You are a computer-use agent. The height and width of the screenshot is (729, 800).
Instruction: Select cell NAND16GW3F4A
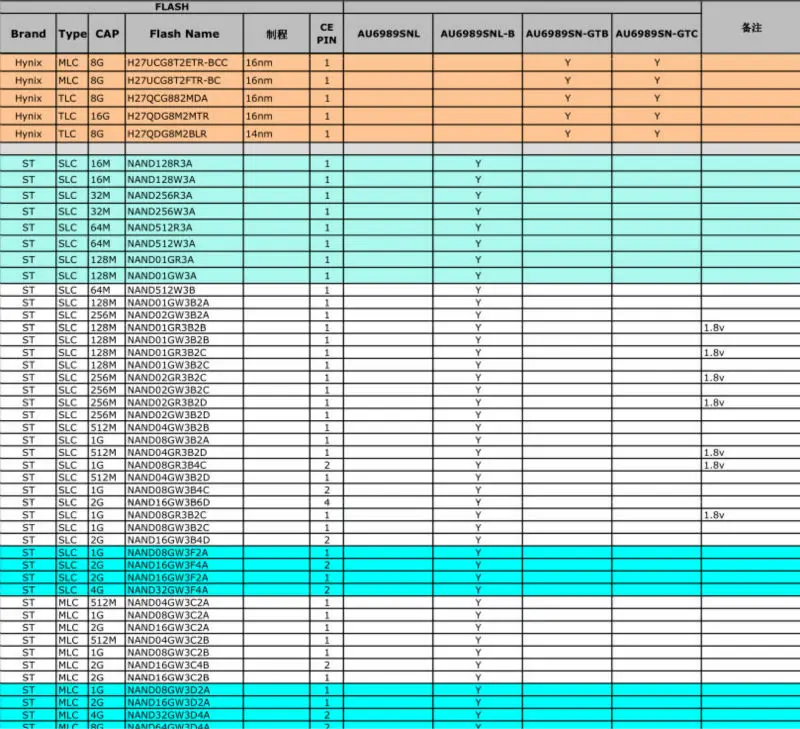click(x=184, y=565)
